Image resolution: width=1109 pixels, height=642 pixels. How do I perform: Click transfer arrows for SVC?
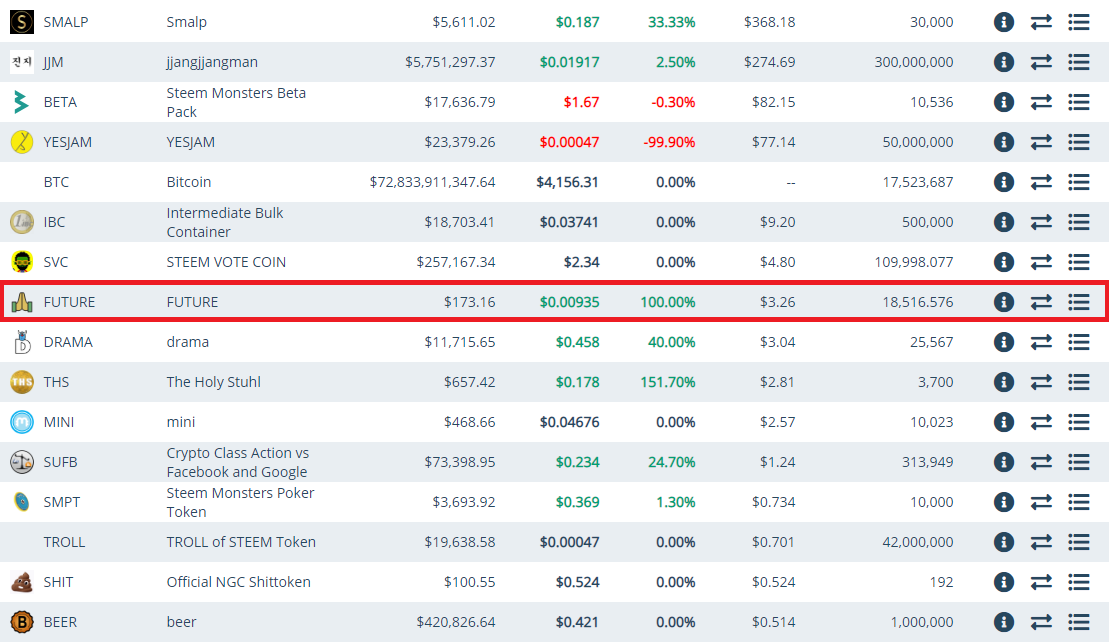coord(1040,262)
